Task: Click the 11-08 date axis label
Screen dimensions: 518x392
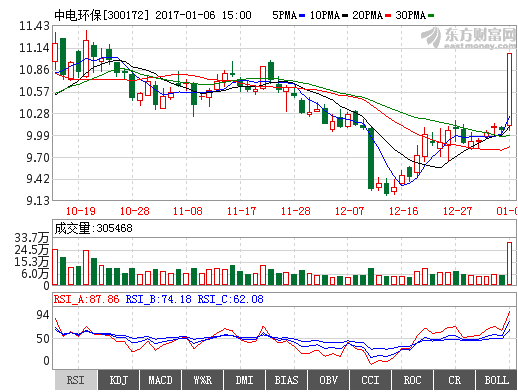Action: point(188,211)
